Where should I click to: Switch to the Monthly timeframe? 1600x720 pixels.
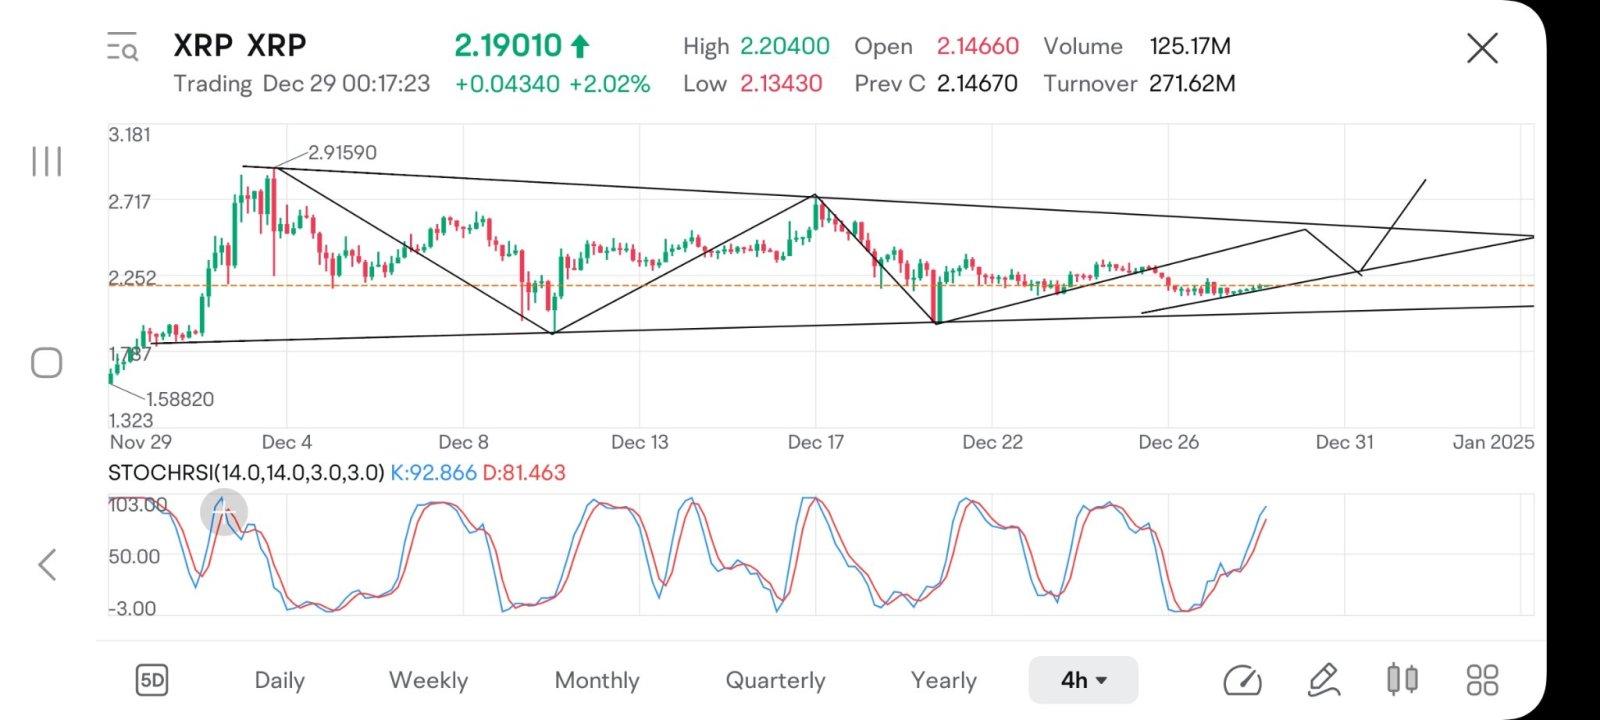pos(597,681)
